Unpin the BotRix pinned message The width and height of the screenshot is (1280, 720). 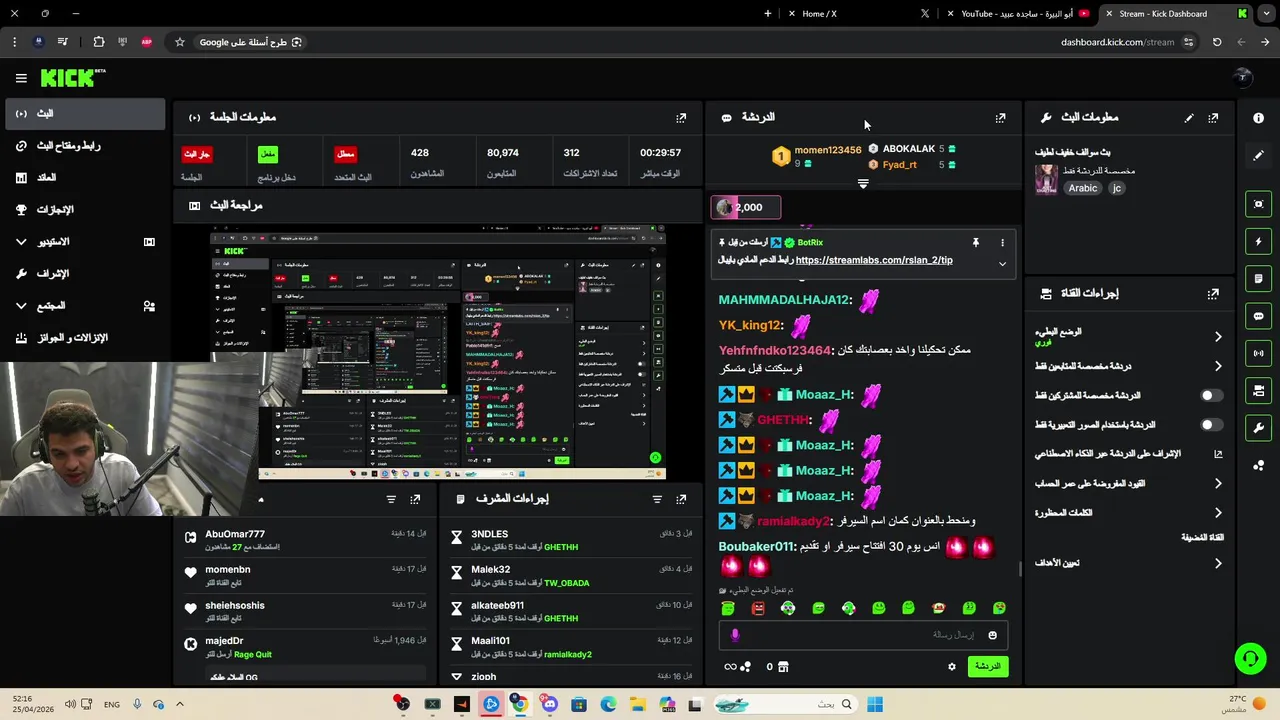coord(975,243)
